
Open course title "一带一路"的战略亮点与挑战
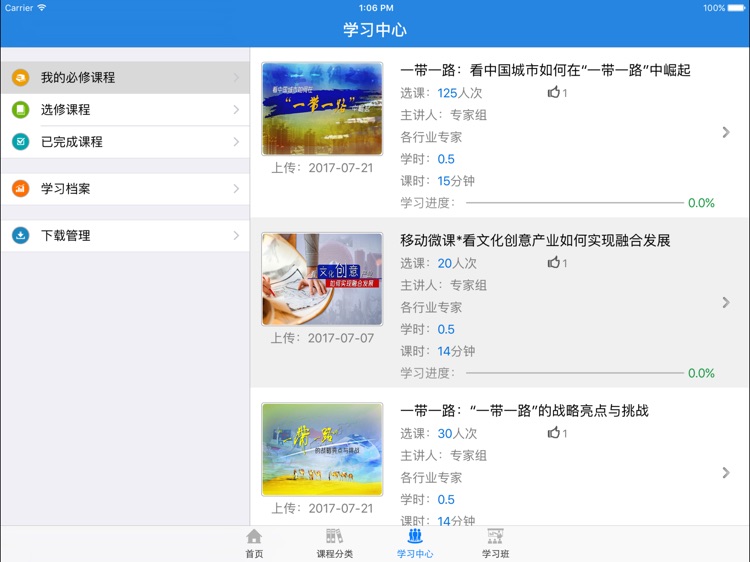(524, 411)
